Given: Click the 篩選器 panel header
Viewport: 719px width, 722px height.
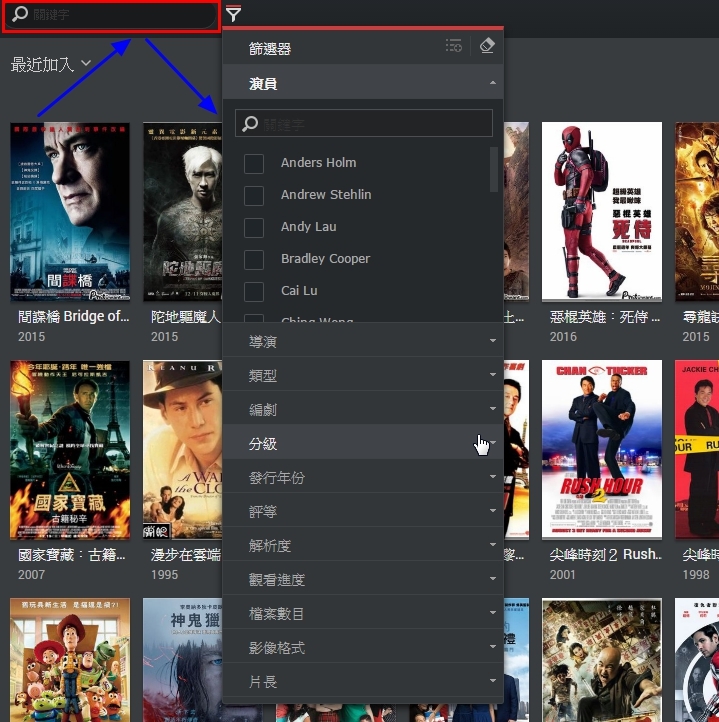Looking at the screenshot, I should [x=270, y=48].
